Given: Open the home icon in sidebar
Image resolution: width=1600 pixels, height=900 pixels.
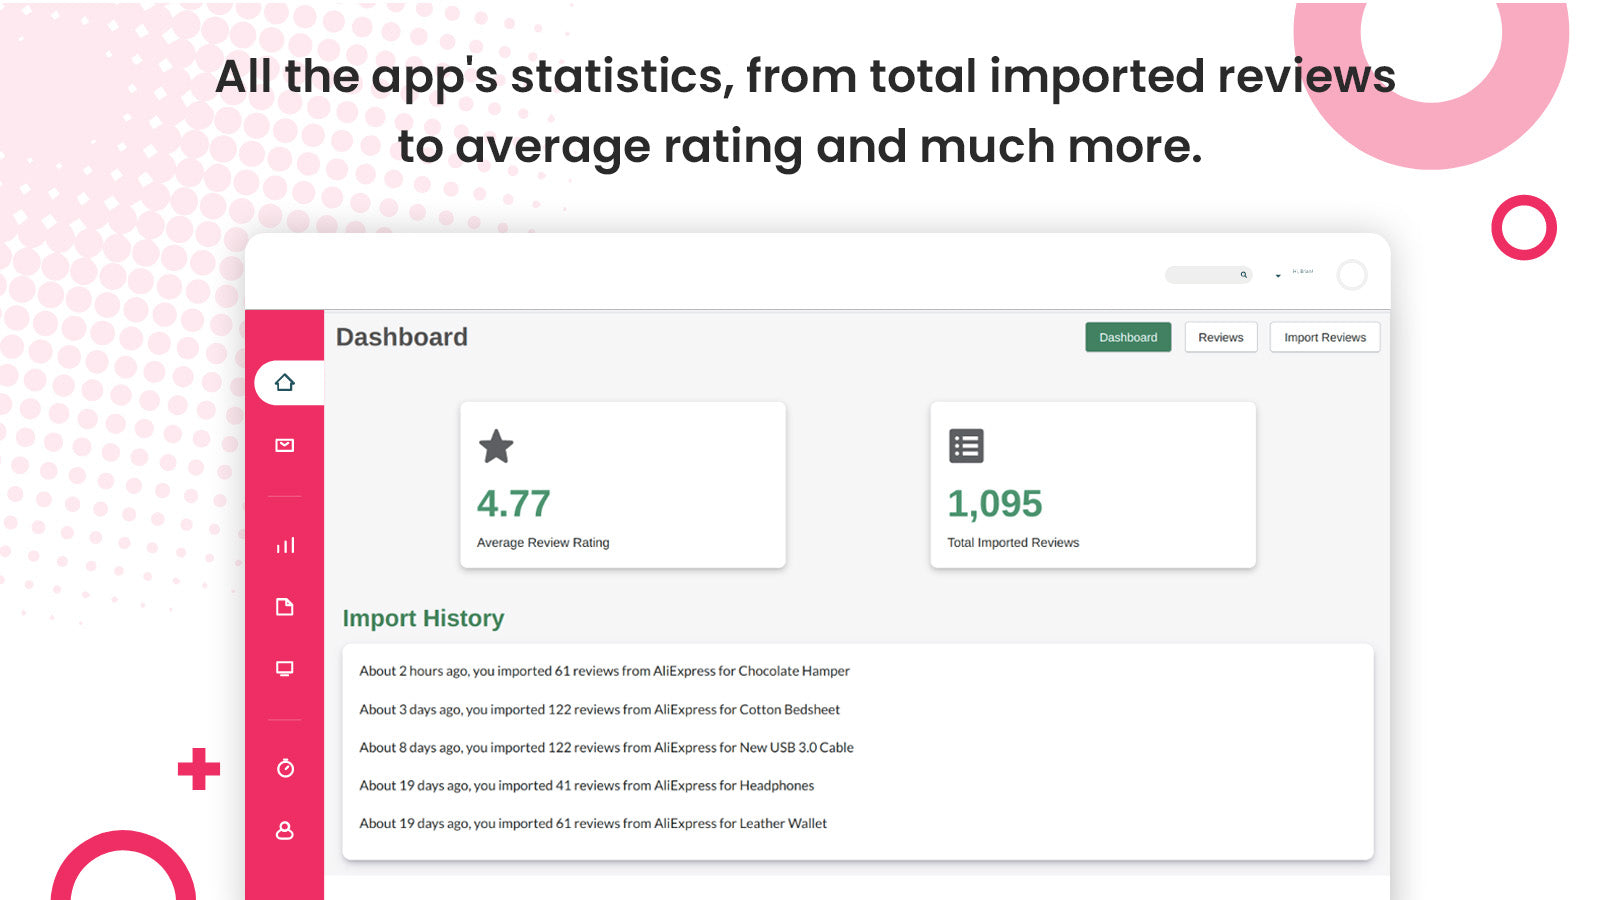Looking at the screenshot, I should tap(285, 383).
